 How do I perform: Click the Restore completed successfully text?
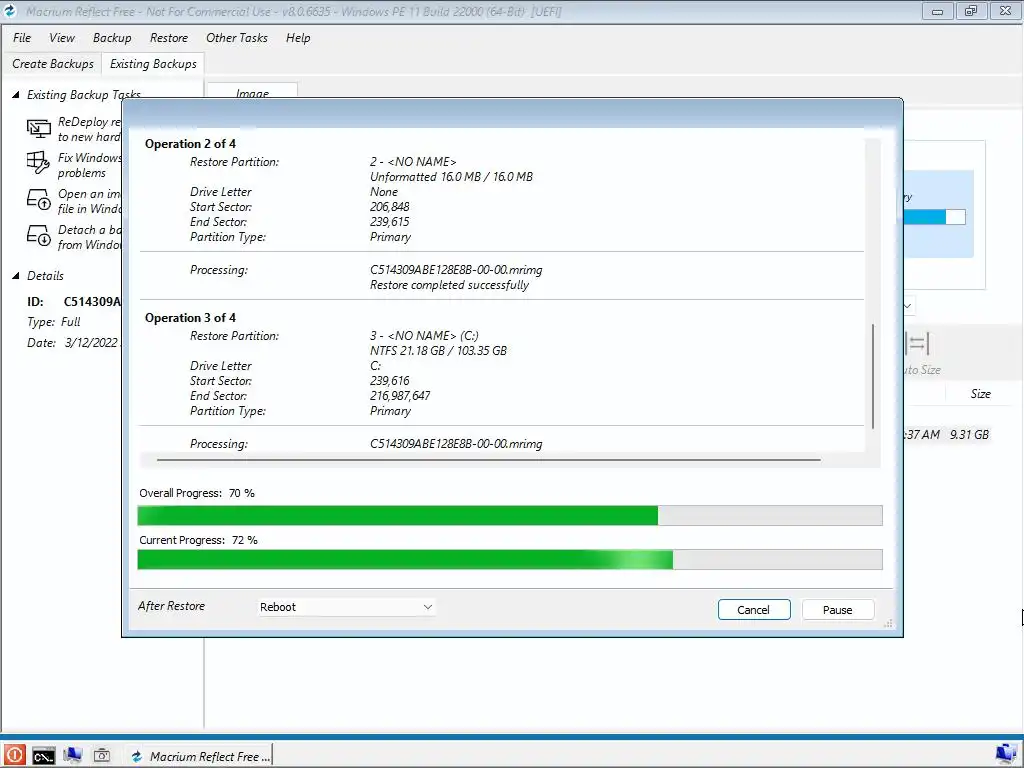[x=449, y=285]
